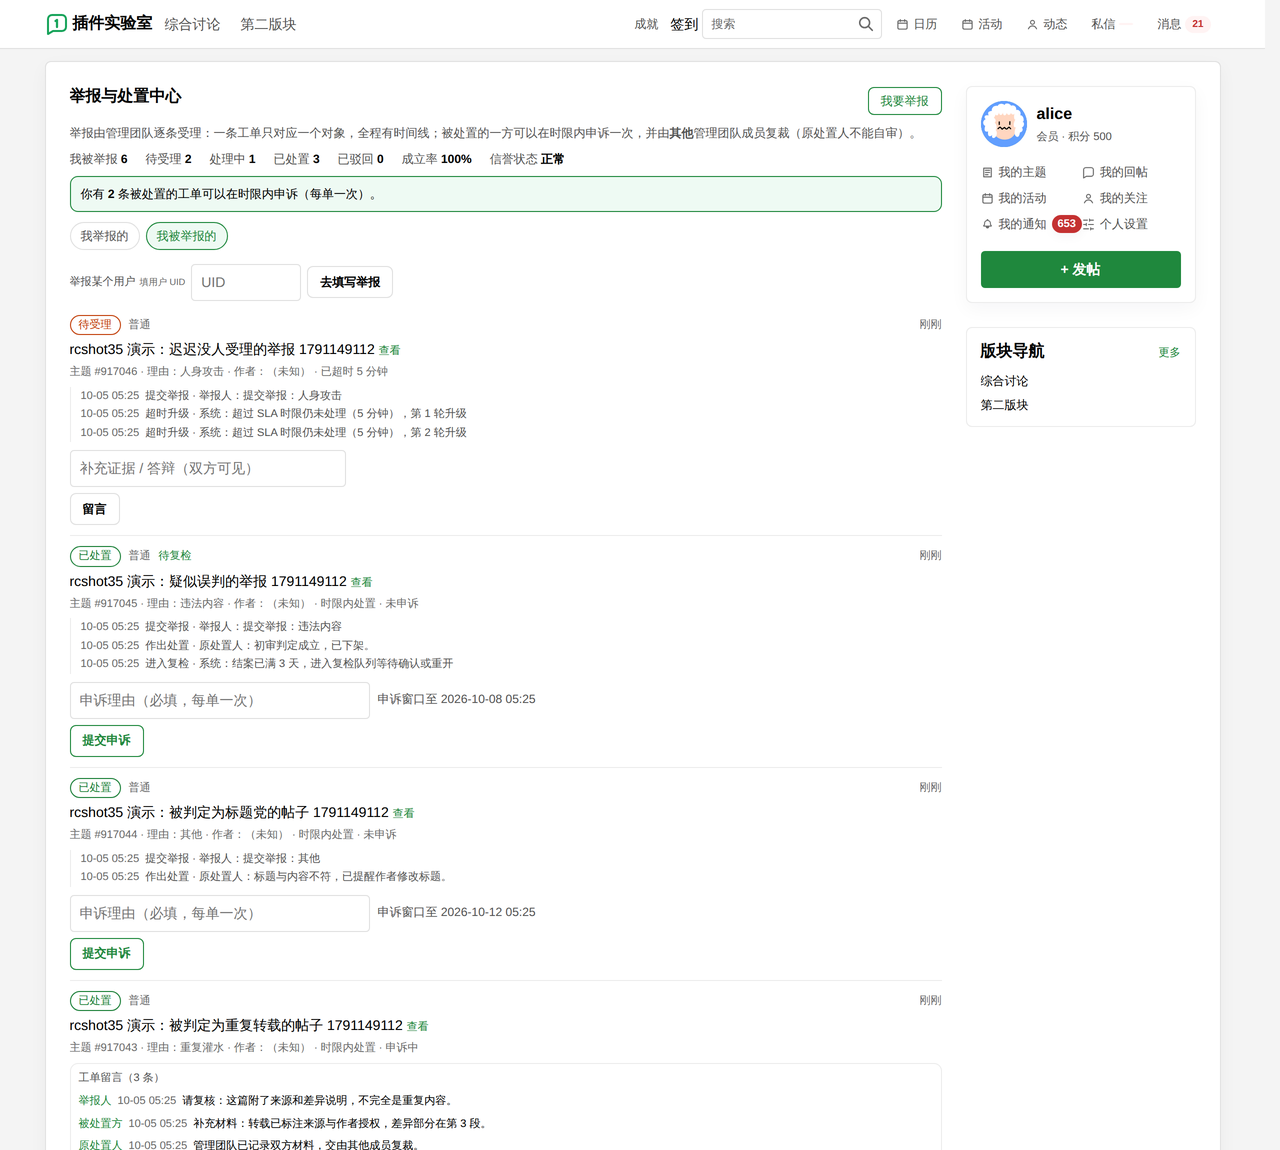Viewport: 1280px width, 1150px height.
Task: Open 第二版块 under 版块导航
Action: [1004, 405]
